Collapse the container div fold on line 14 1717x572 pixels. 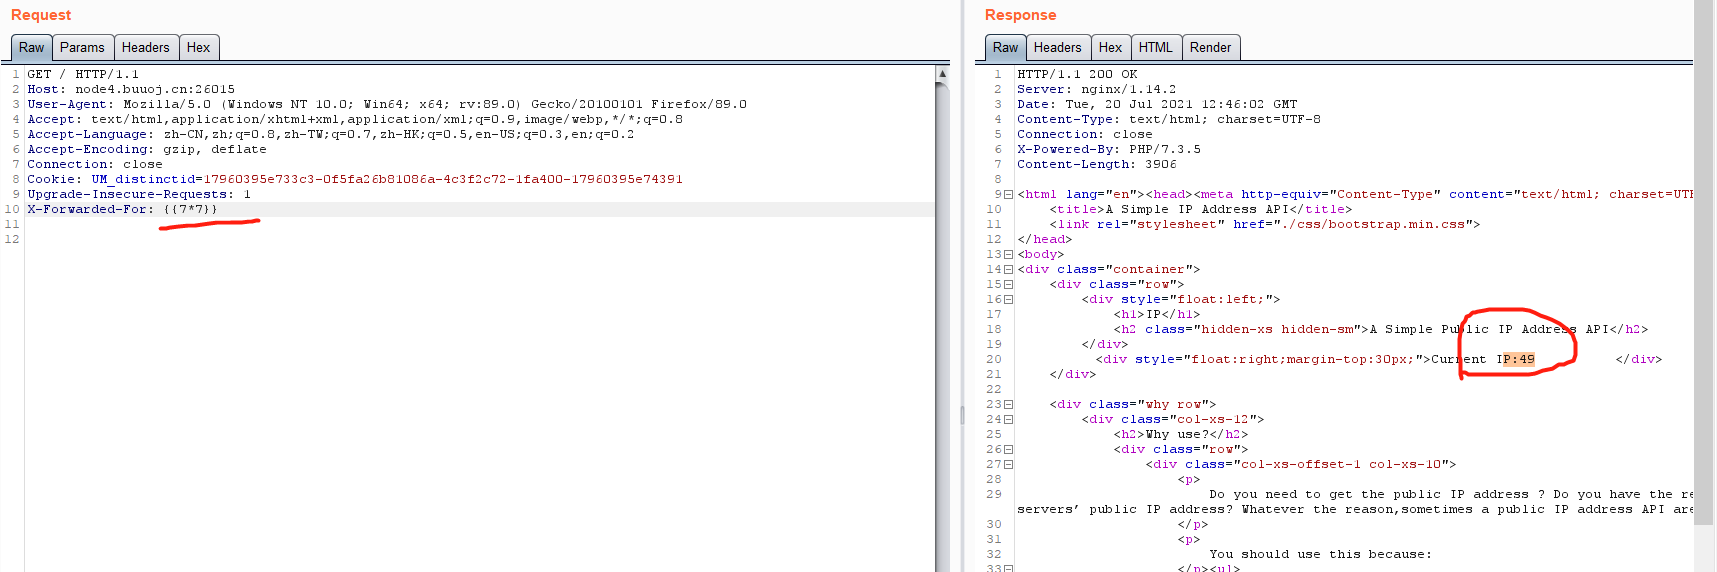click(1008, 269)
